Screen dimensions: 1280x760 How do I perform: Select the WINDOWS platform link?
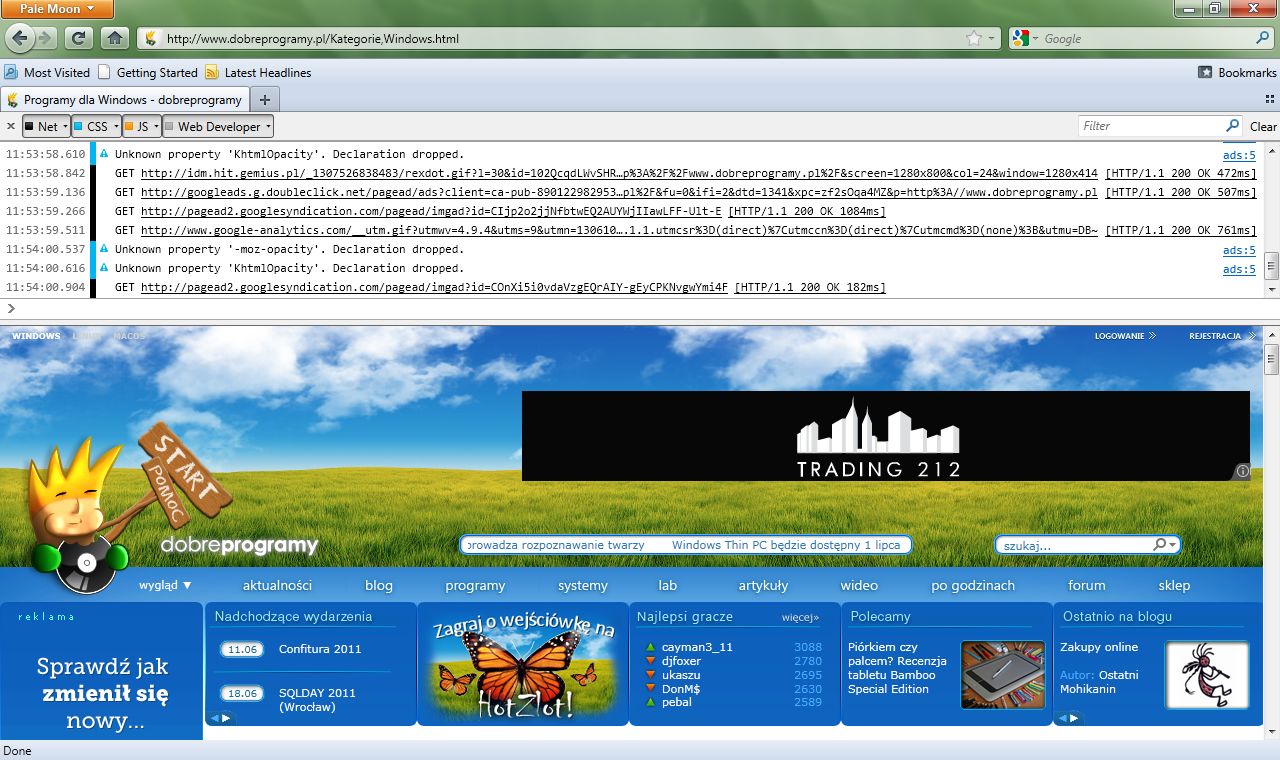(36, 336)
